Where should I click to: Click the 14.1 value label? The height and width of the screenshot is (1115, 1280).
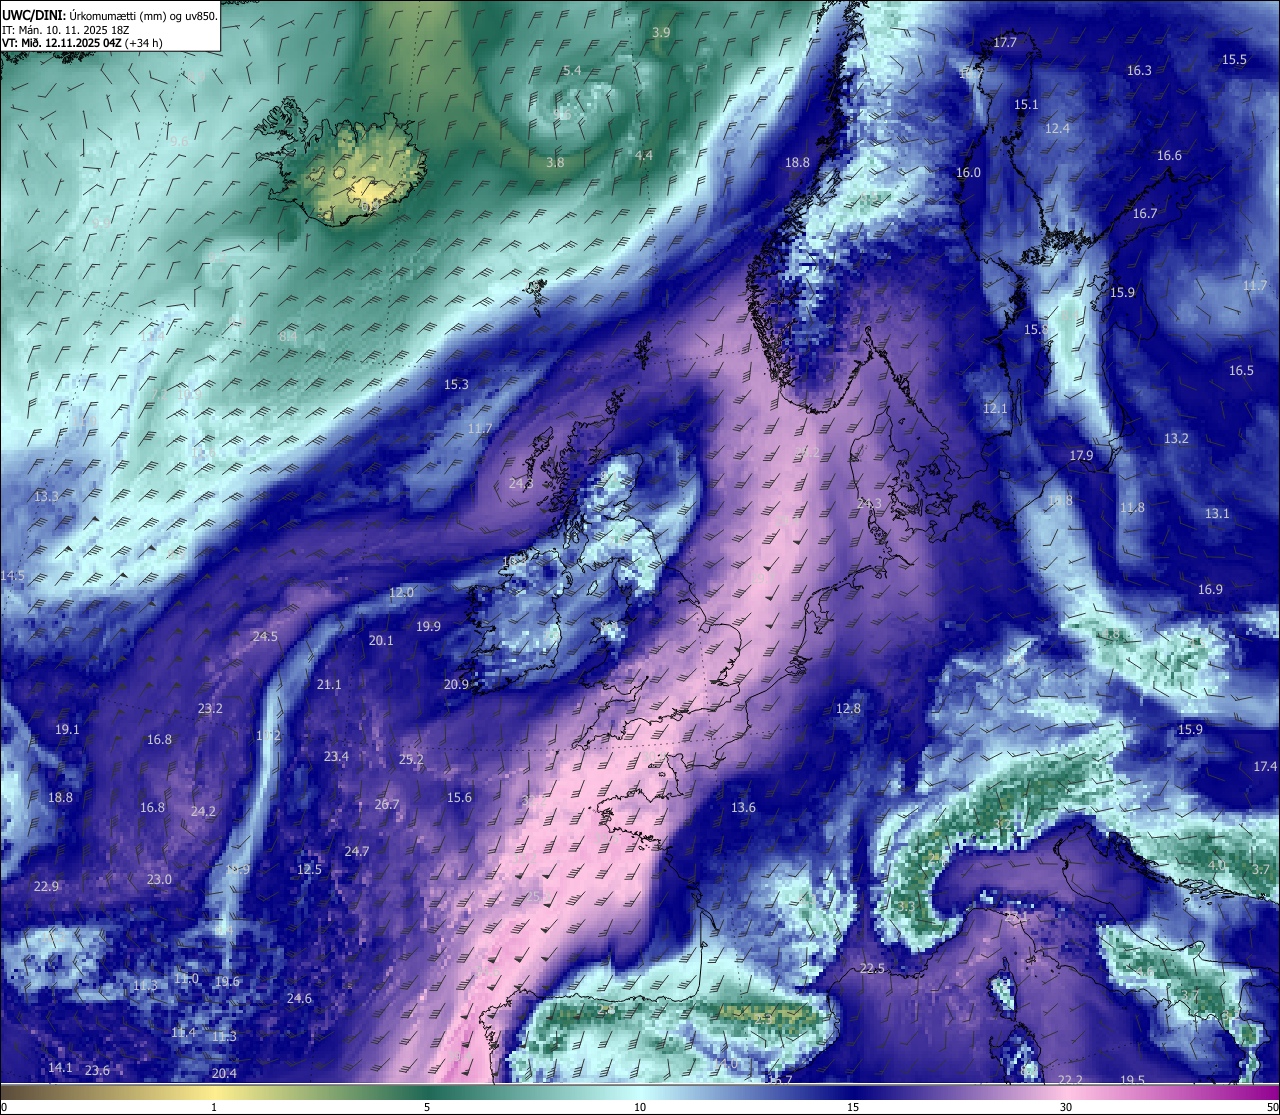pyautogui.click(x=60, y=1067)
